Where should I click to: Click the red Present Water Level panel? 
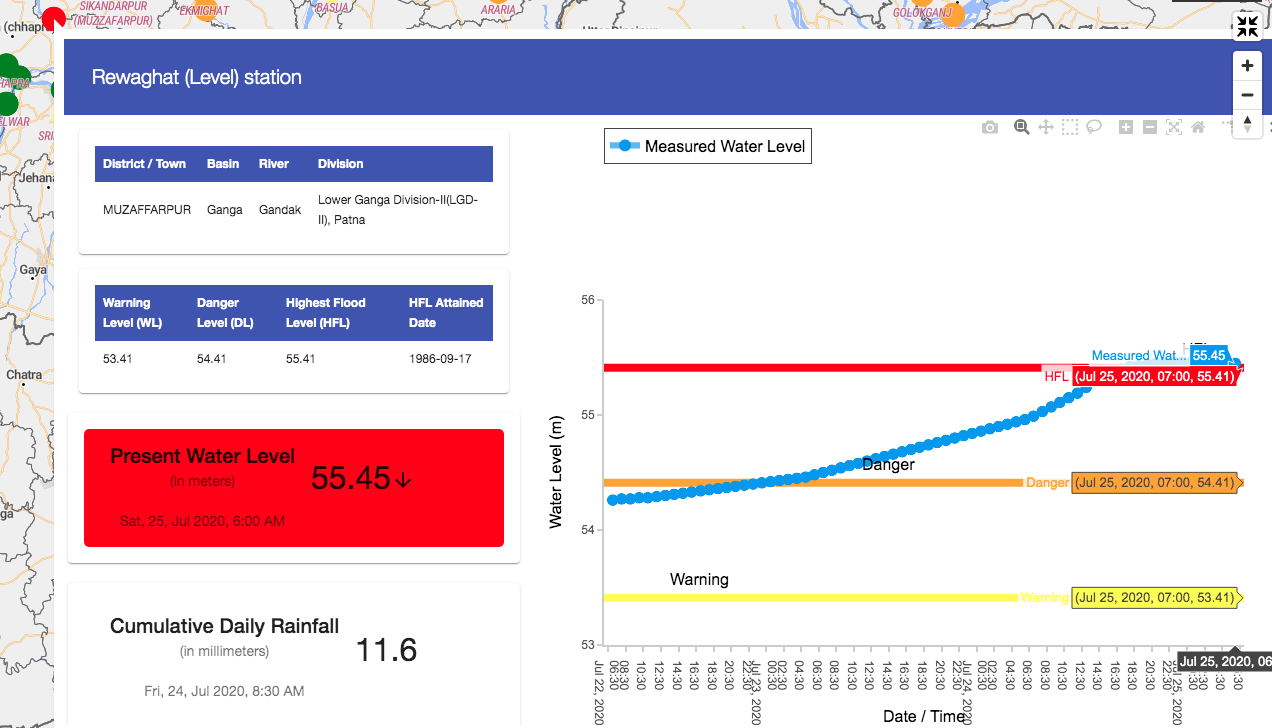(293, 488)
